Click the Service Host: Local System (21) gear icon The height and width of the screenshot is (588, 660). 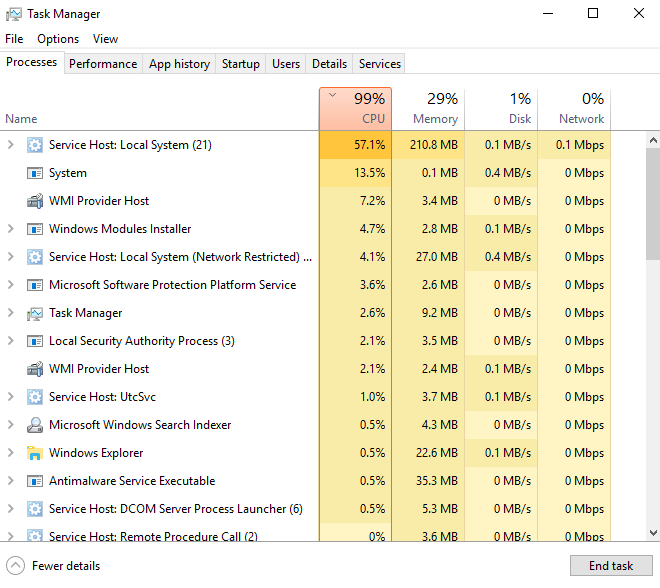[x=35, y=145]
